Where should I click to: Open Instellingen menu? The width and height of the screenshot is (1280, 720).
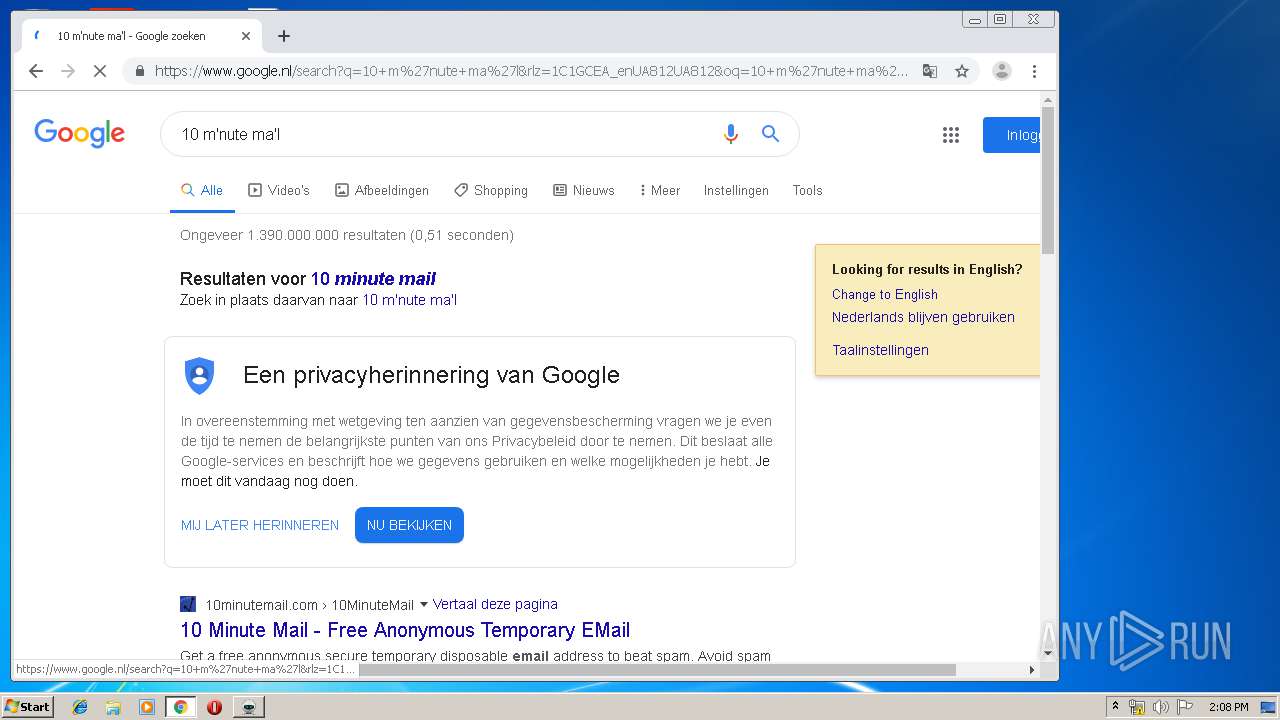coord(736,190)
